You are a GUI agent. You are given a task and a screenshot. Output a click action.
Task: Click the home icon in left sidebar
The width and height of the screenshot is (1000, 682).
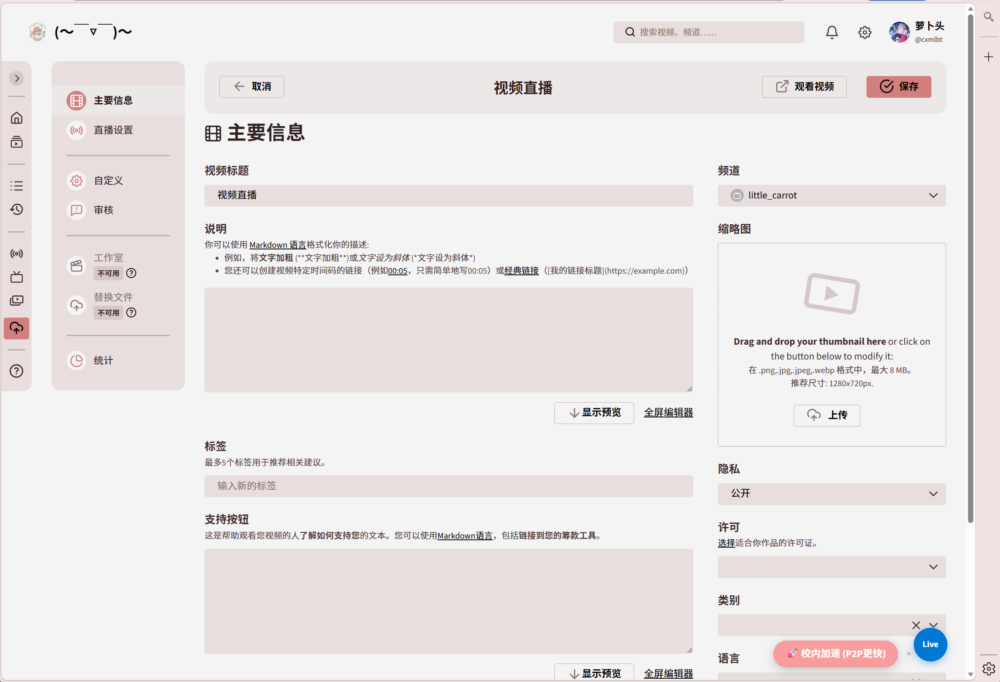[x=16, y=118]
